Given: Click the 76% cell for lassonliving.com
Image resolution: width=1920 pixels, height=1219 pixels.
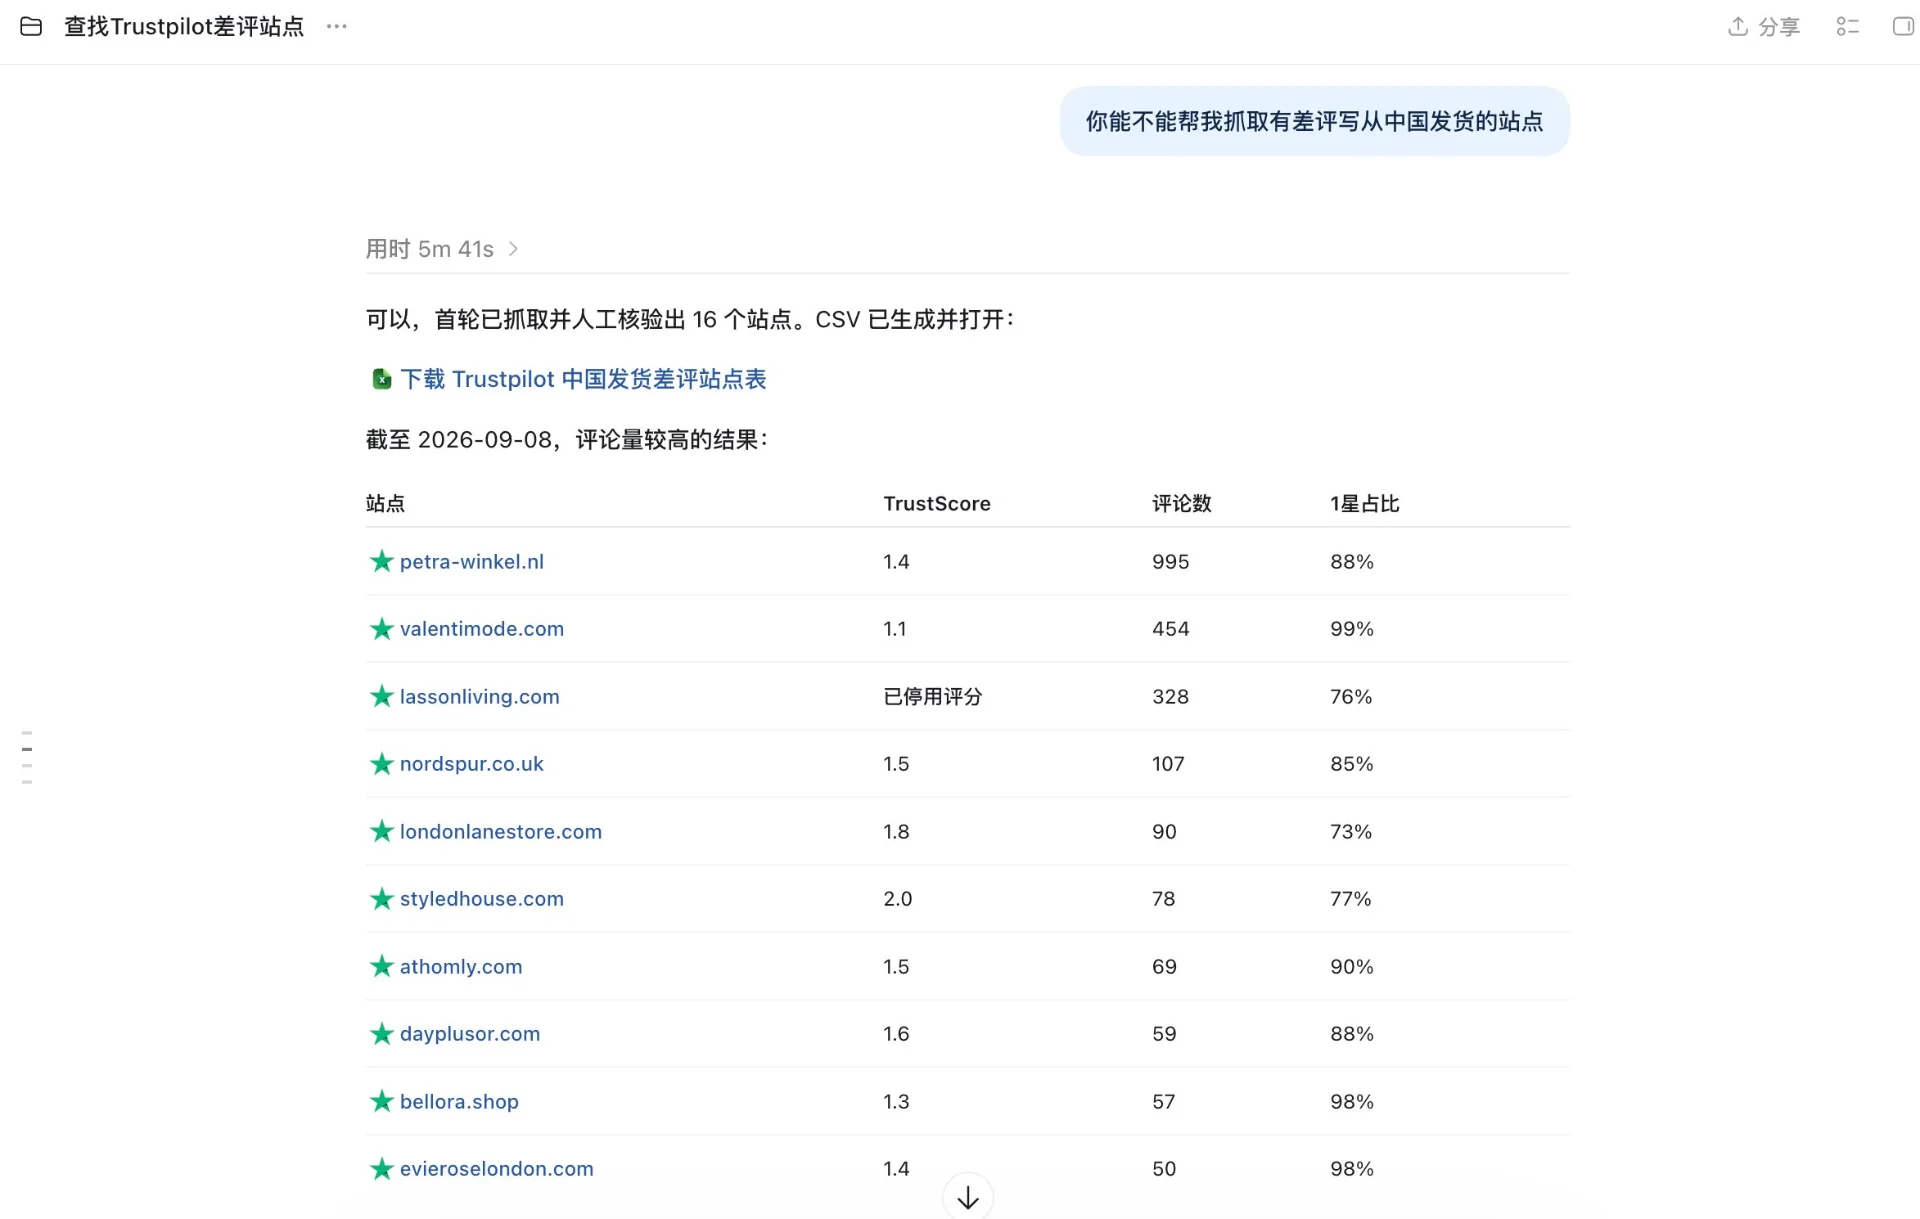Looking at the screenshot, I should (x=1351, y=697).
